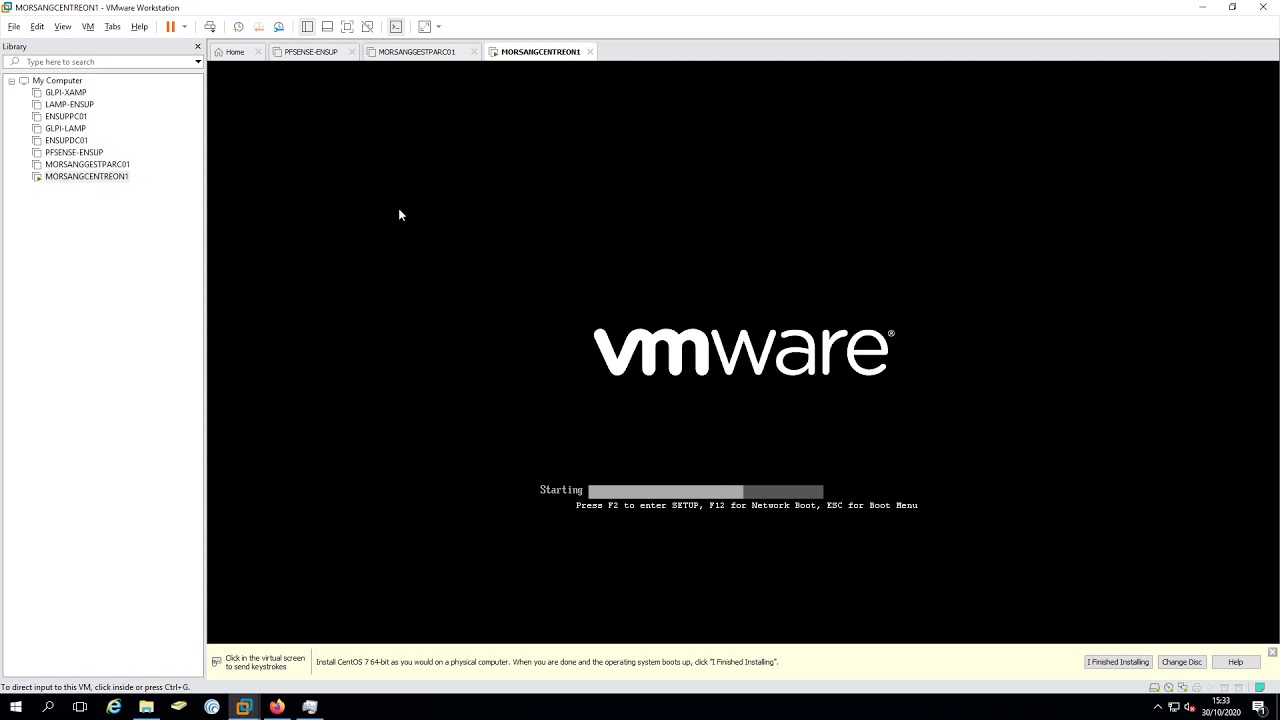Click Revert to snapshot toolbar icon
This screenshot has width=1280, height=720.
tap(259, 27)
